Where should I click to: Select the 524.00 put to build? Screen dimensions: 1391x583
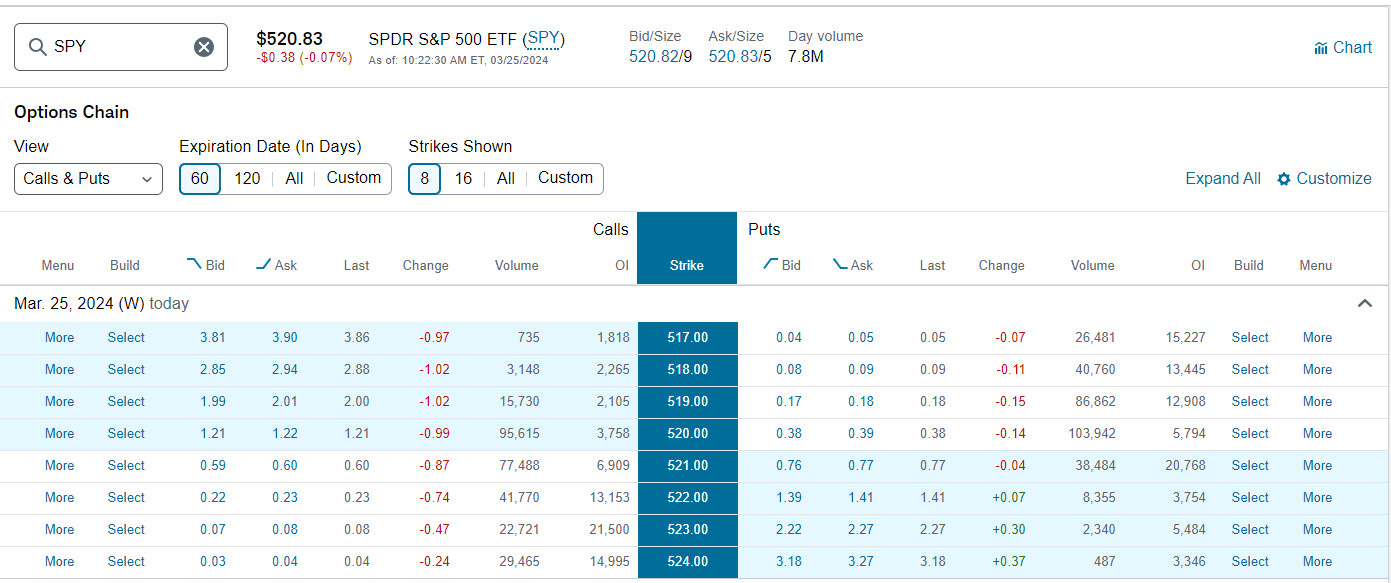coord(1250,561)
